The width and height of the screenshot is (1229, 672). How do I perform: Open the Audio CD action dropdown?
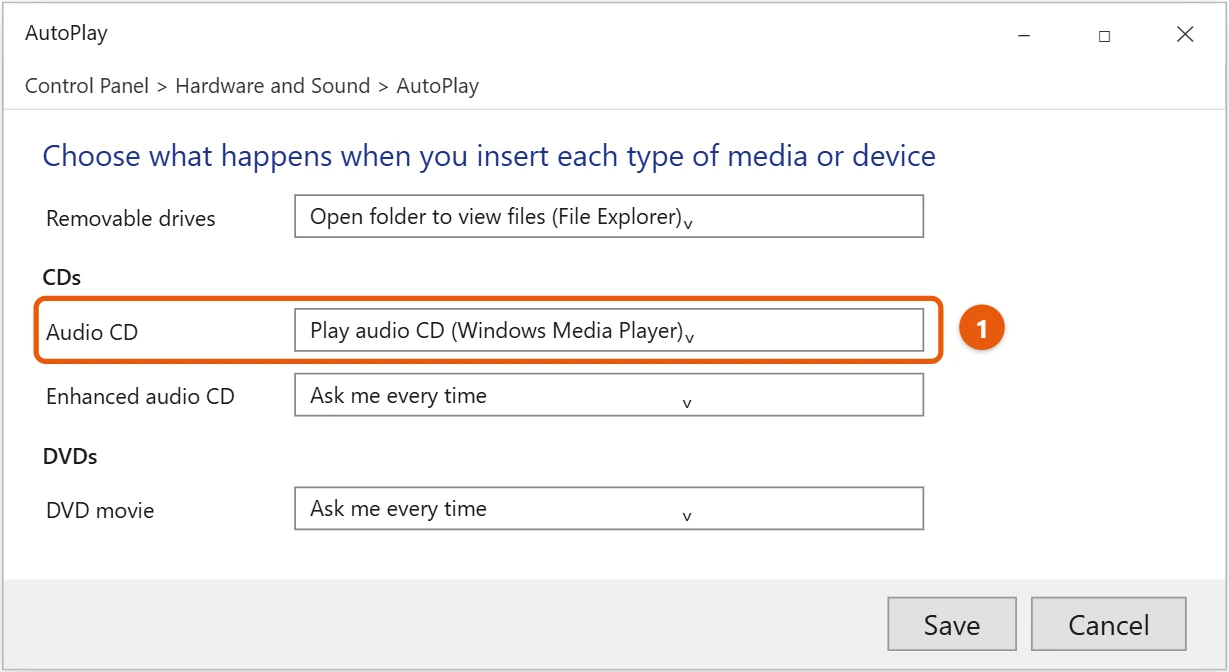[x=608, y=330]
